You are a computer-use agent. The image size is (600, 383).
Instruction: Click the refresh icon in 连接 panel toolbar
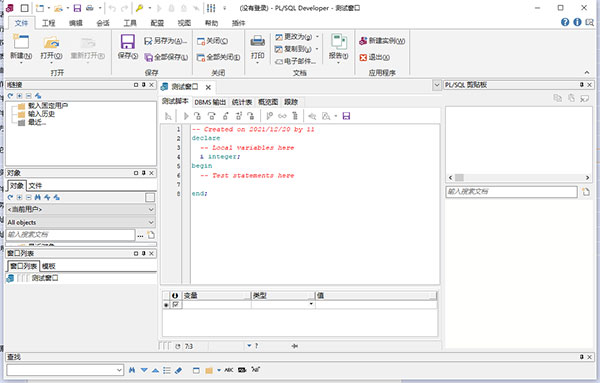click(10, 96)
